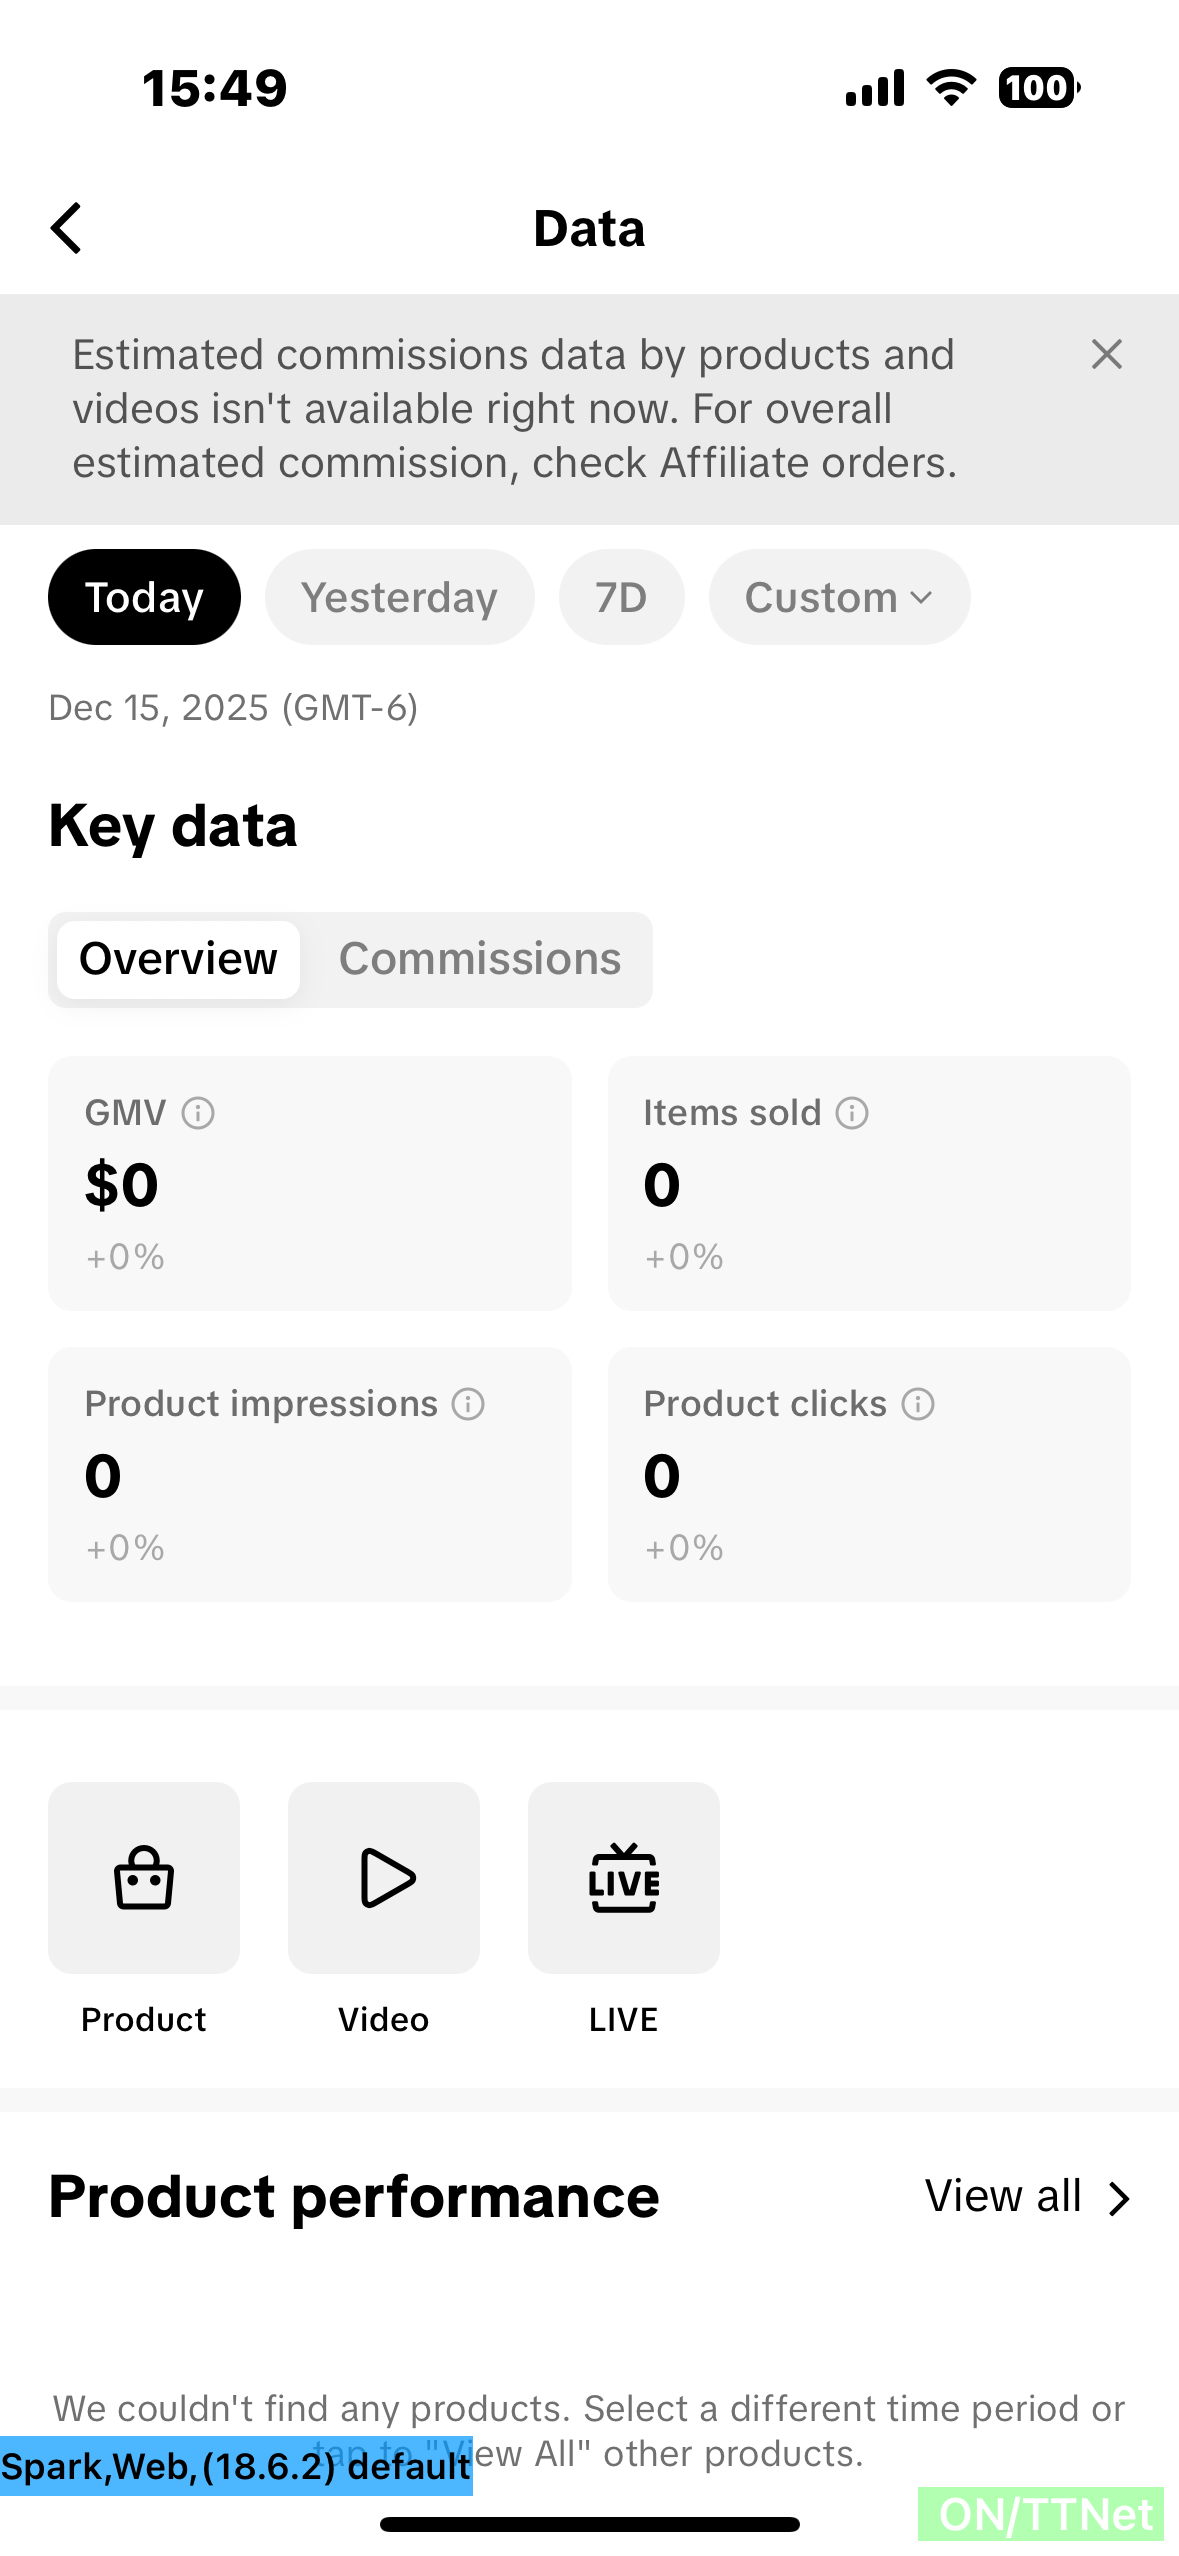Show Product impressions info tooltip
The image size is (1179, 2556).
[x=468, y=1404]
